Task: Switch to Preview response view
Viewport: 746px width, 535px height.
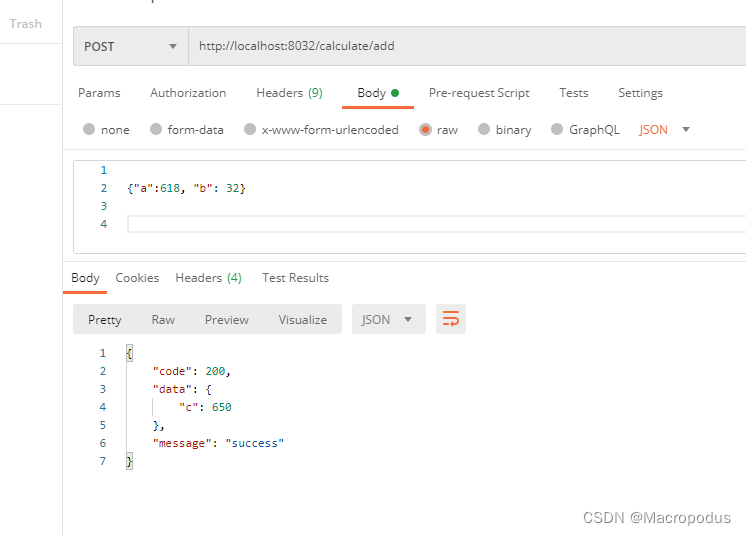Action: [226, 320]
